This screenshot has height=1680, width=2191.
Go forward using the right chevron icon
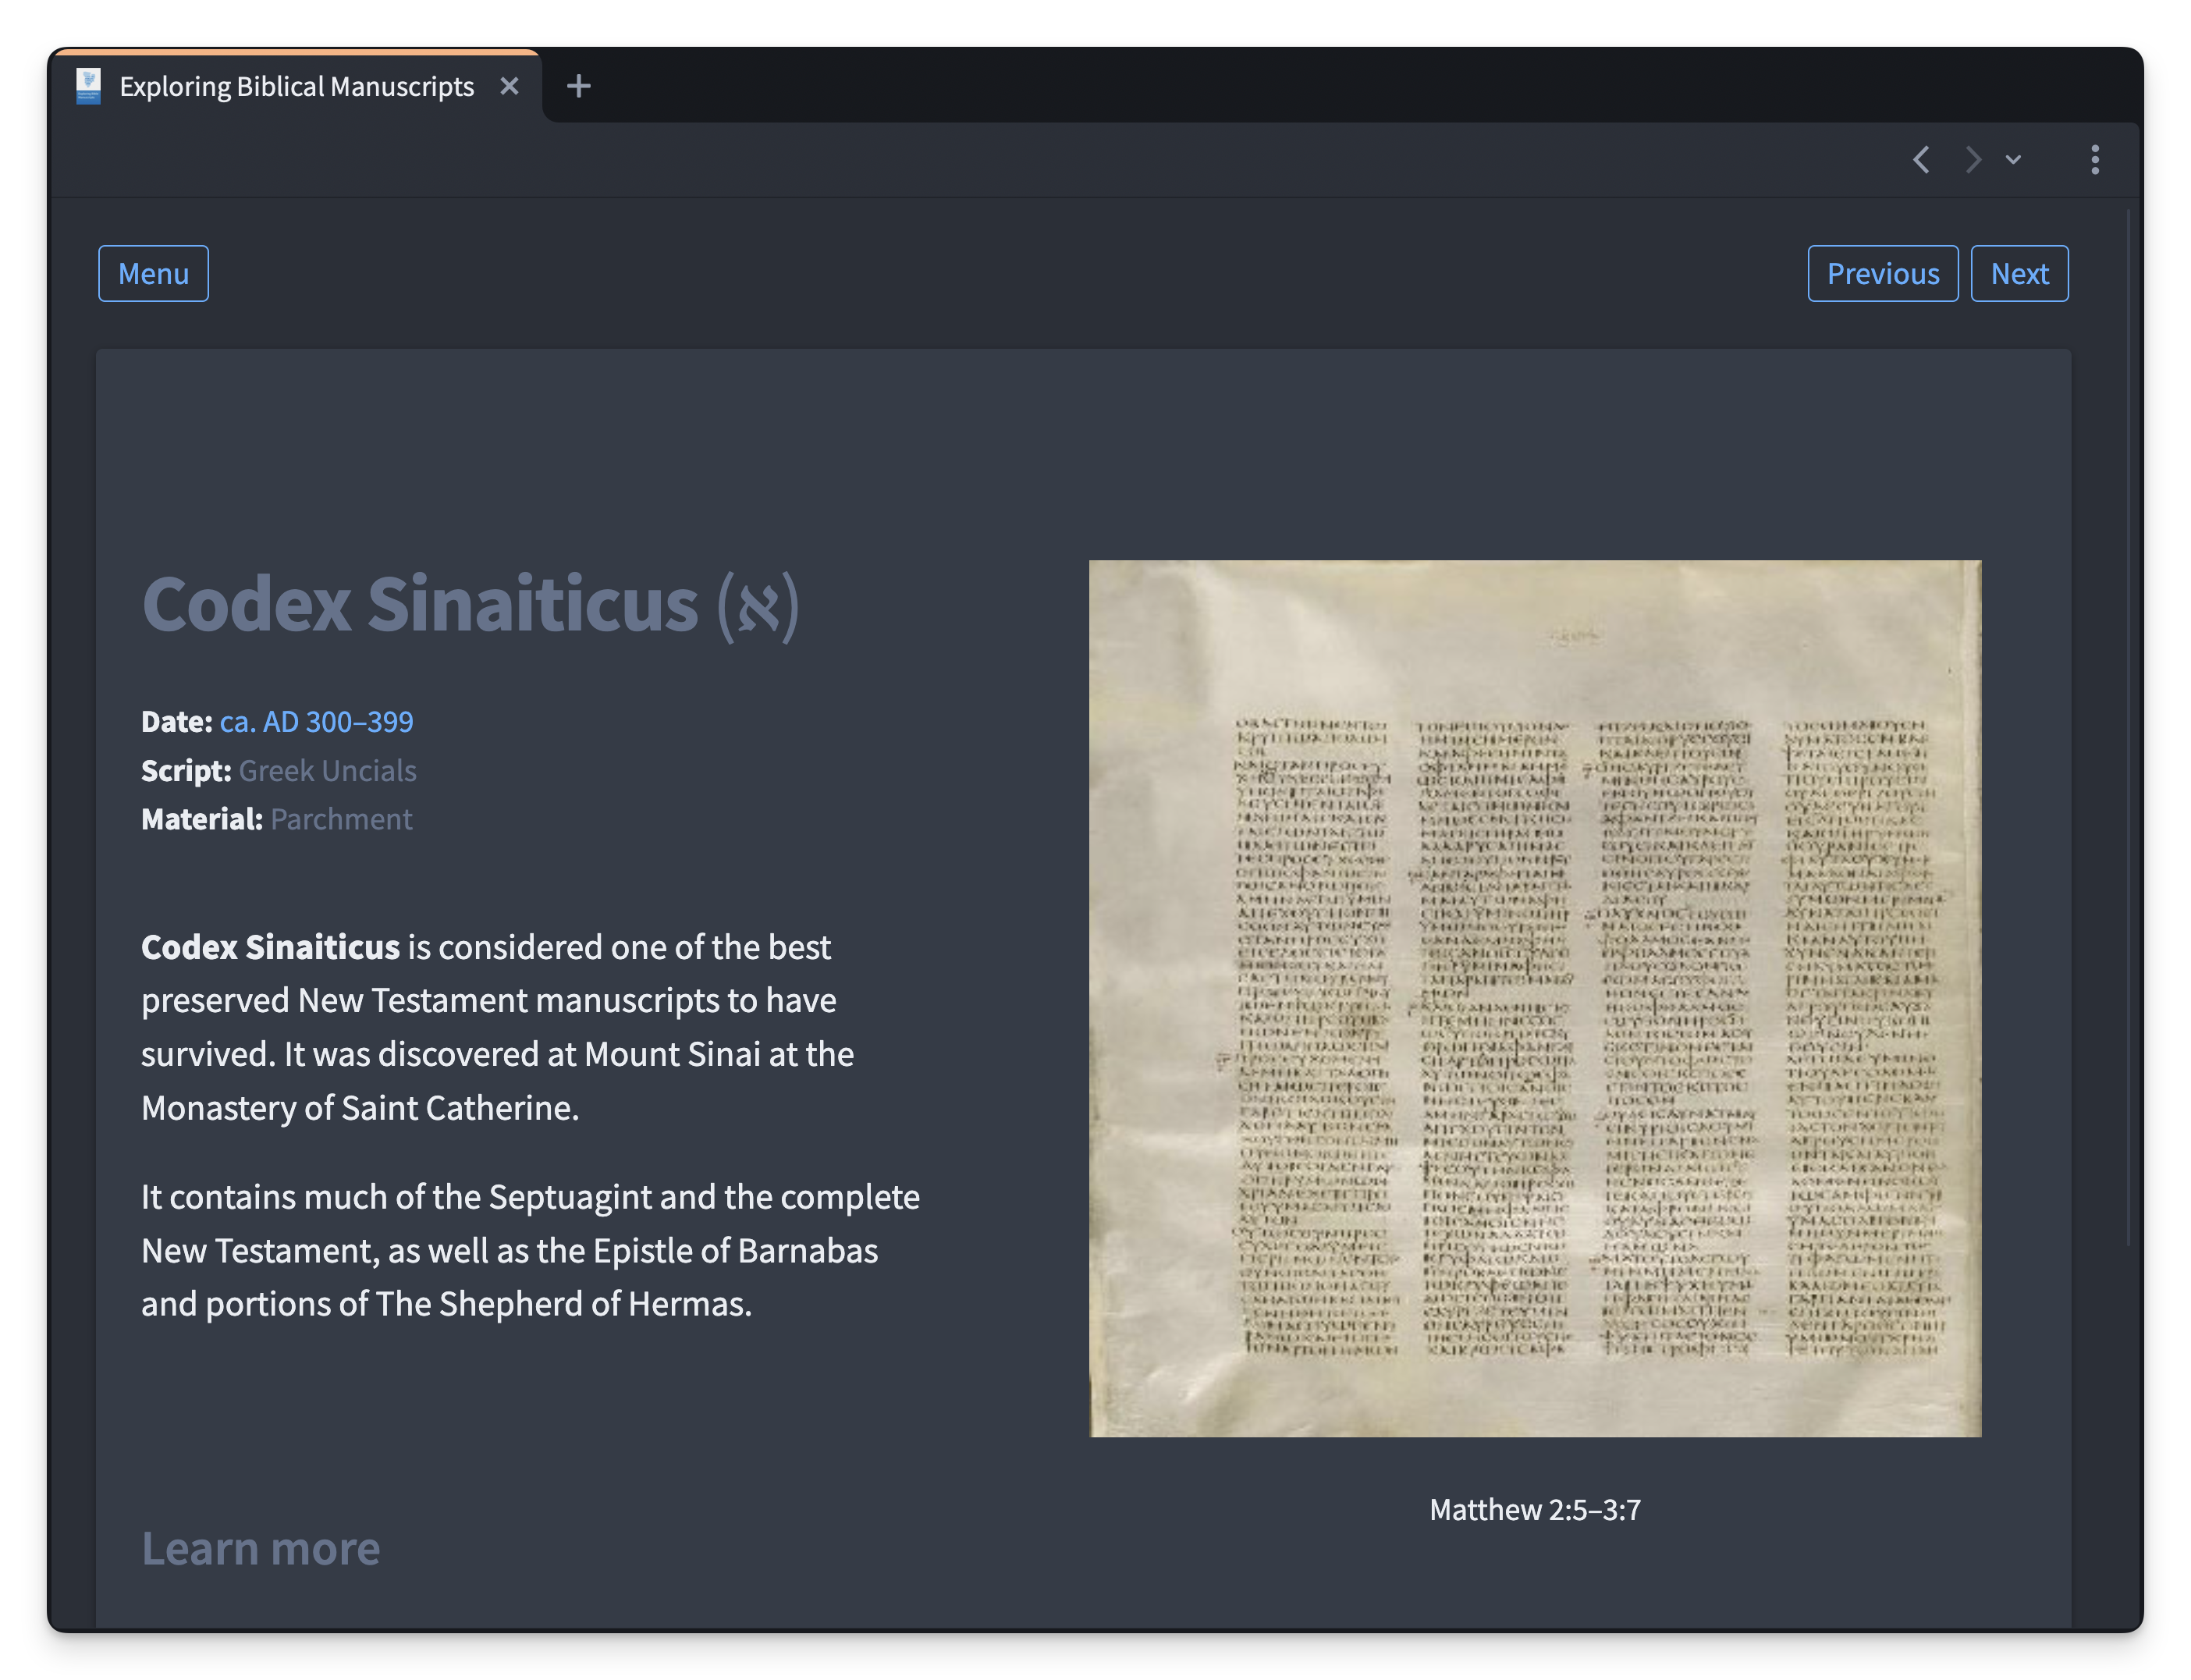(1972, 160)
